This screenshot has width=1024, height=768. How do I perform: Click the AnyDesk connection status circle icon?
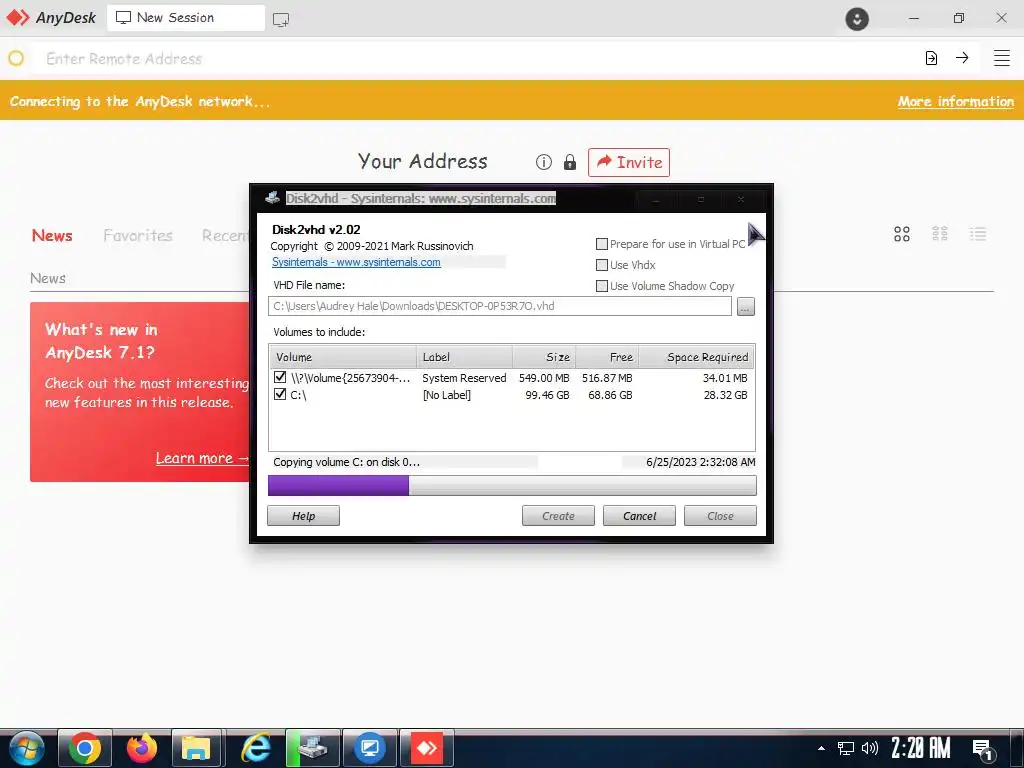pos(16,58)
